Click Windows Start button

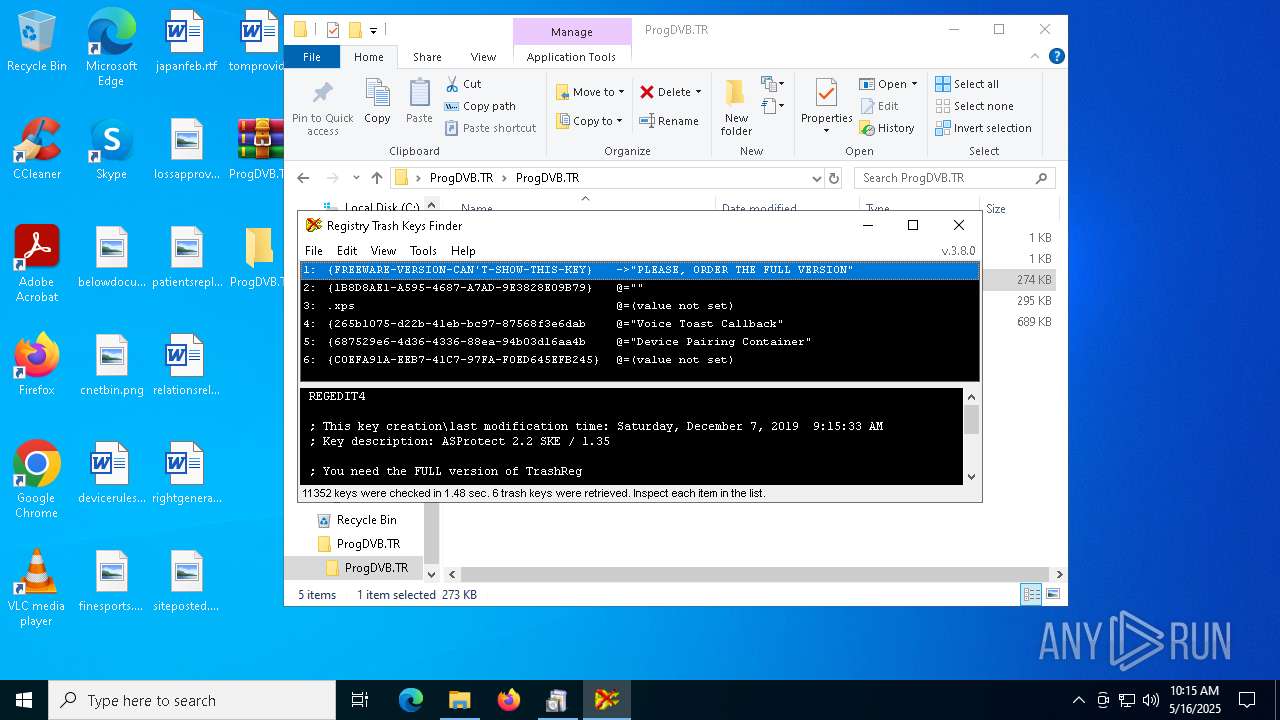[x=24, y=700]
